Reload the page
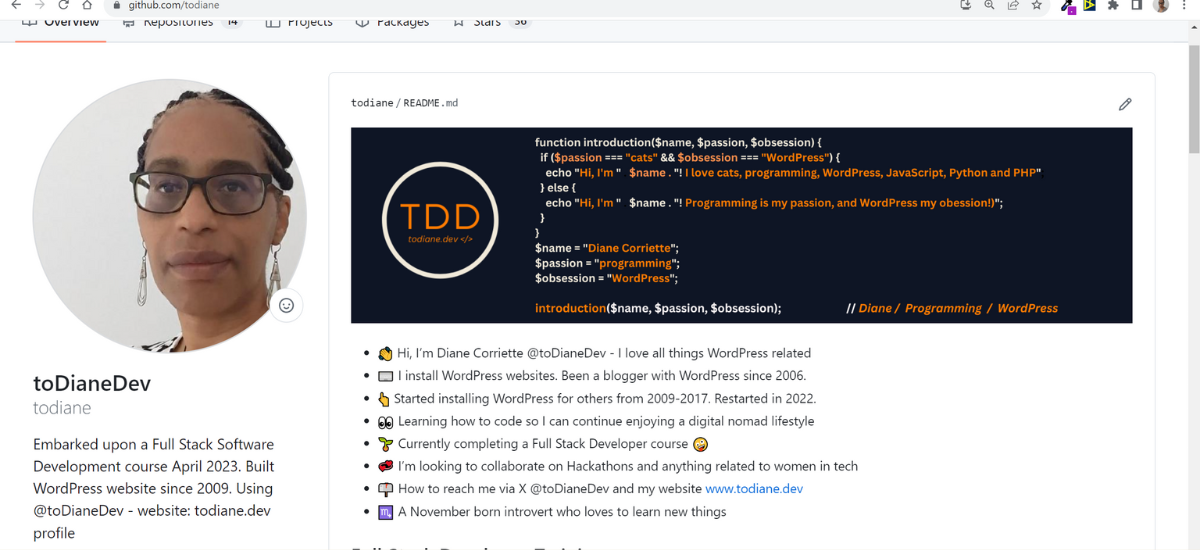This screenshot has width=1200, height=550. [64, 5]
